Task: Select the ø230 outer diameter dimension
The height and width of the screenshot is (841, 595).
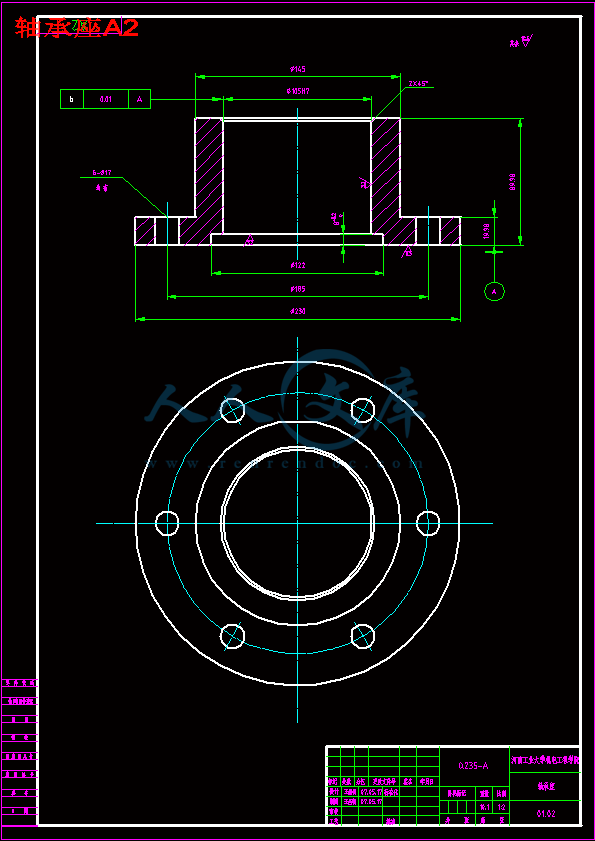Action: [298, 312]
